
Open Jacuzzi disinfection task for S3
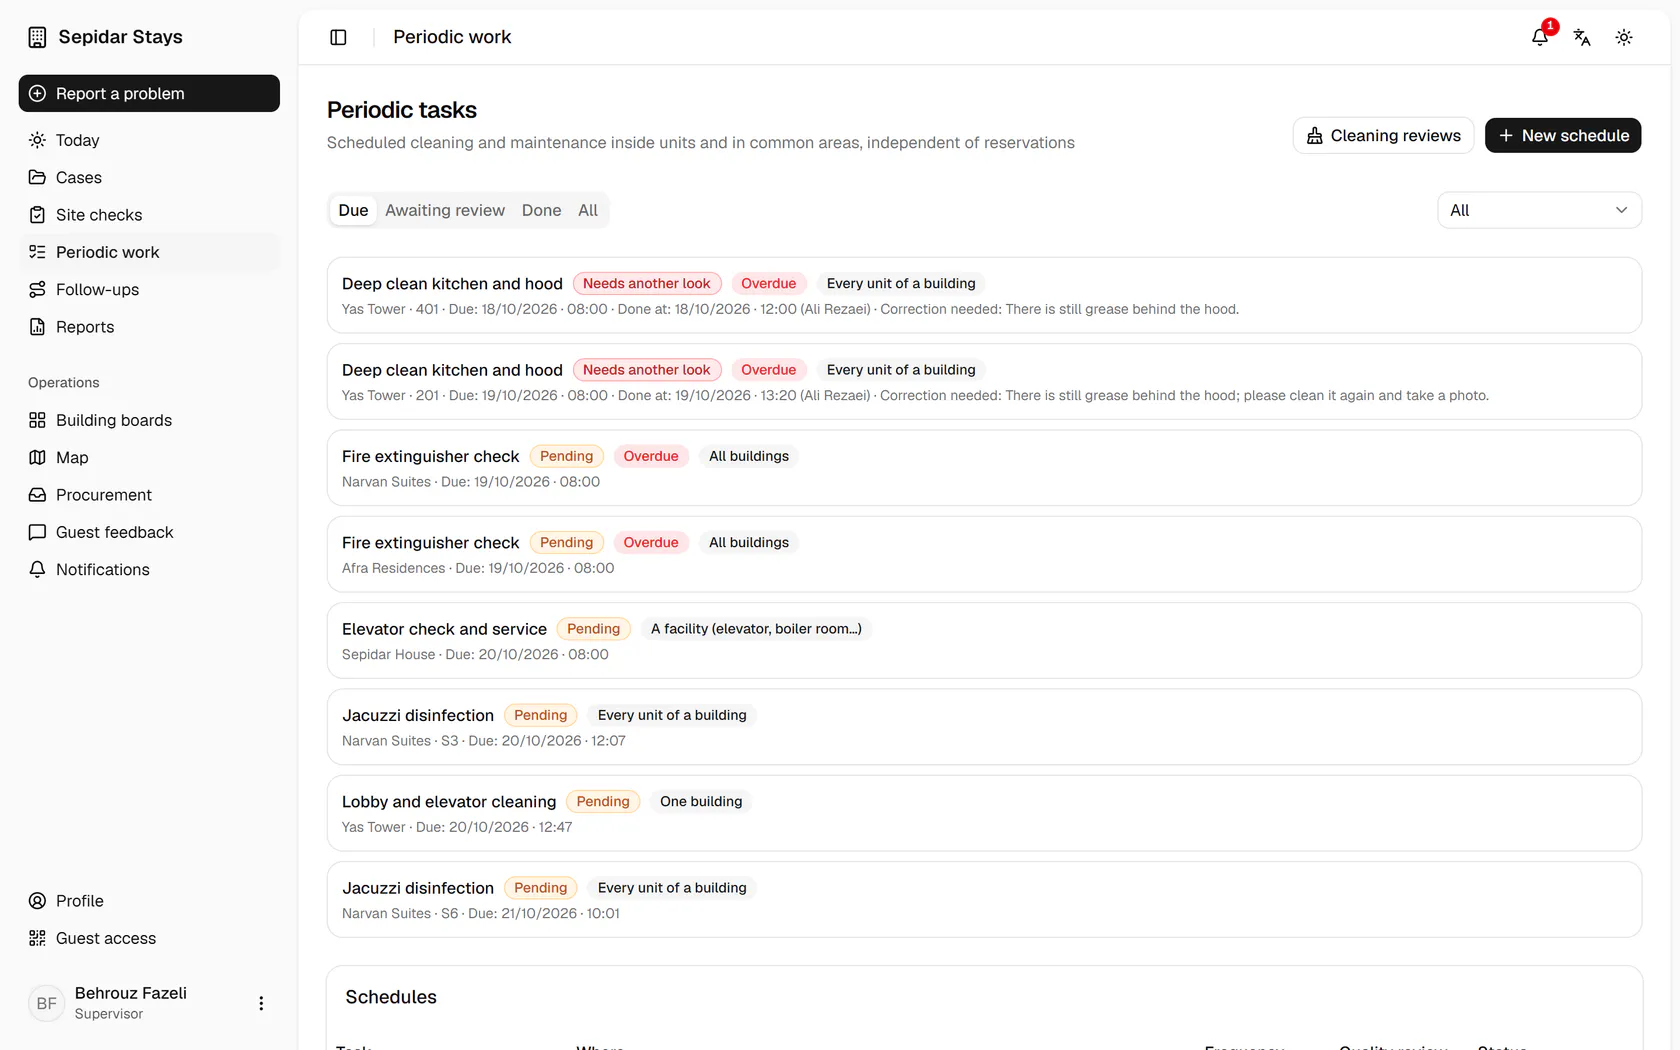click(984, 727)
